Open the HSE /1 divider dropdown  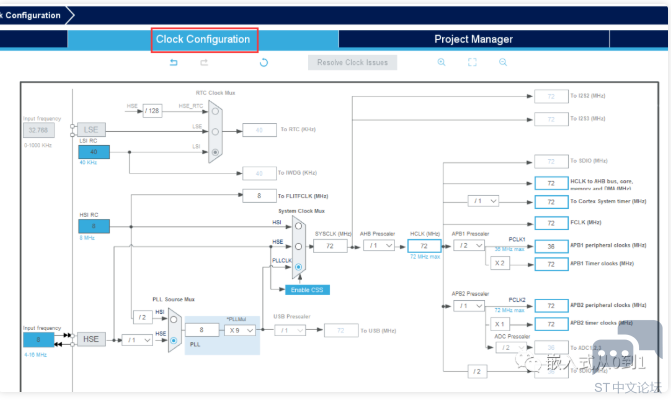[137, 340]
